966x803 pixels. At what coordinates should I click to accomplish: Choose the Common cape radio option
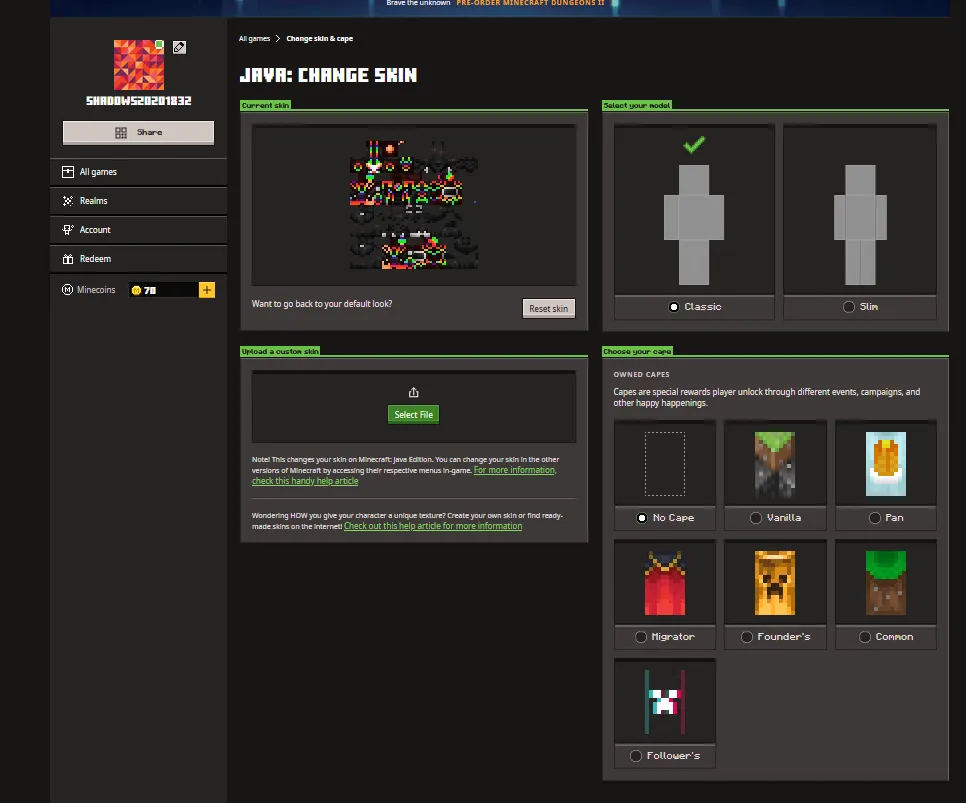(x=865, y=637)
